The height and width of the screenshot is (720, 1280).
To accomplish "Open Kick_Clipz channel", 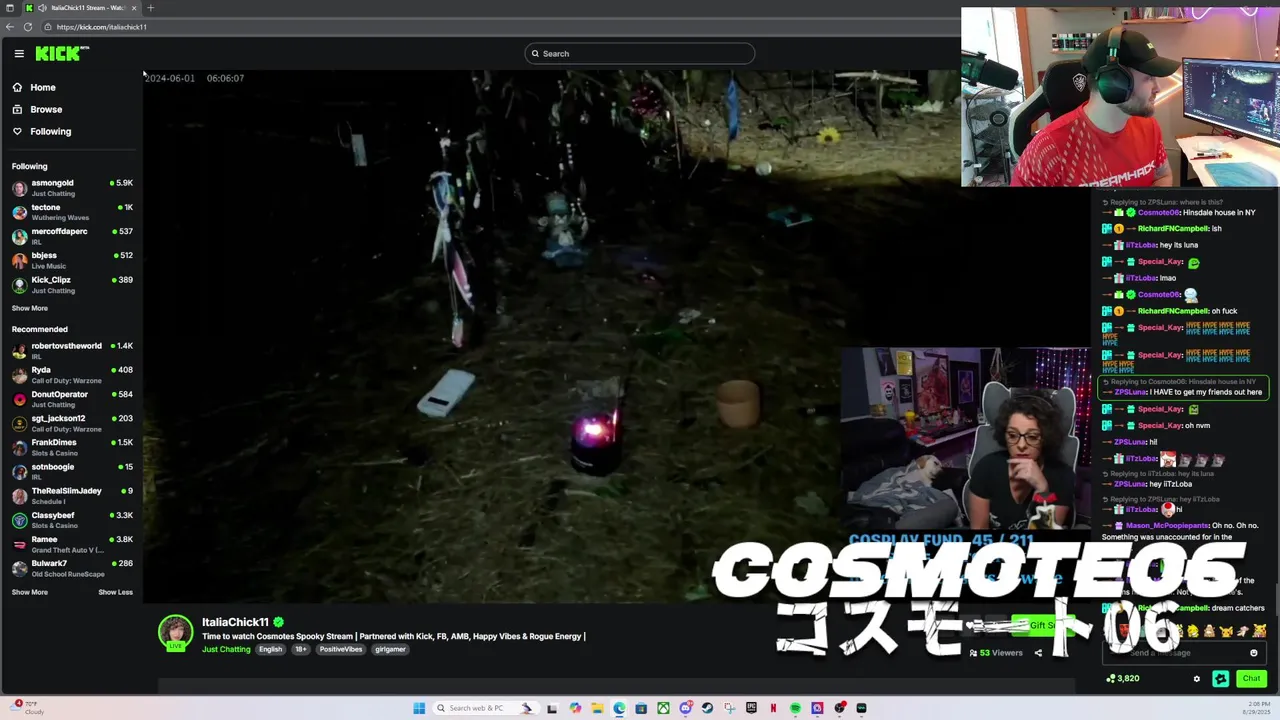I will 72,285.
